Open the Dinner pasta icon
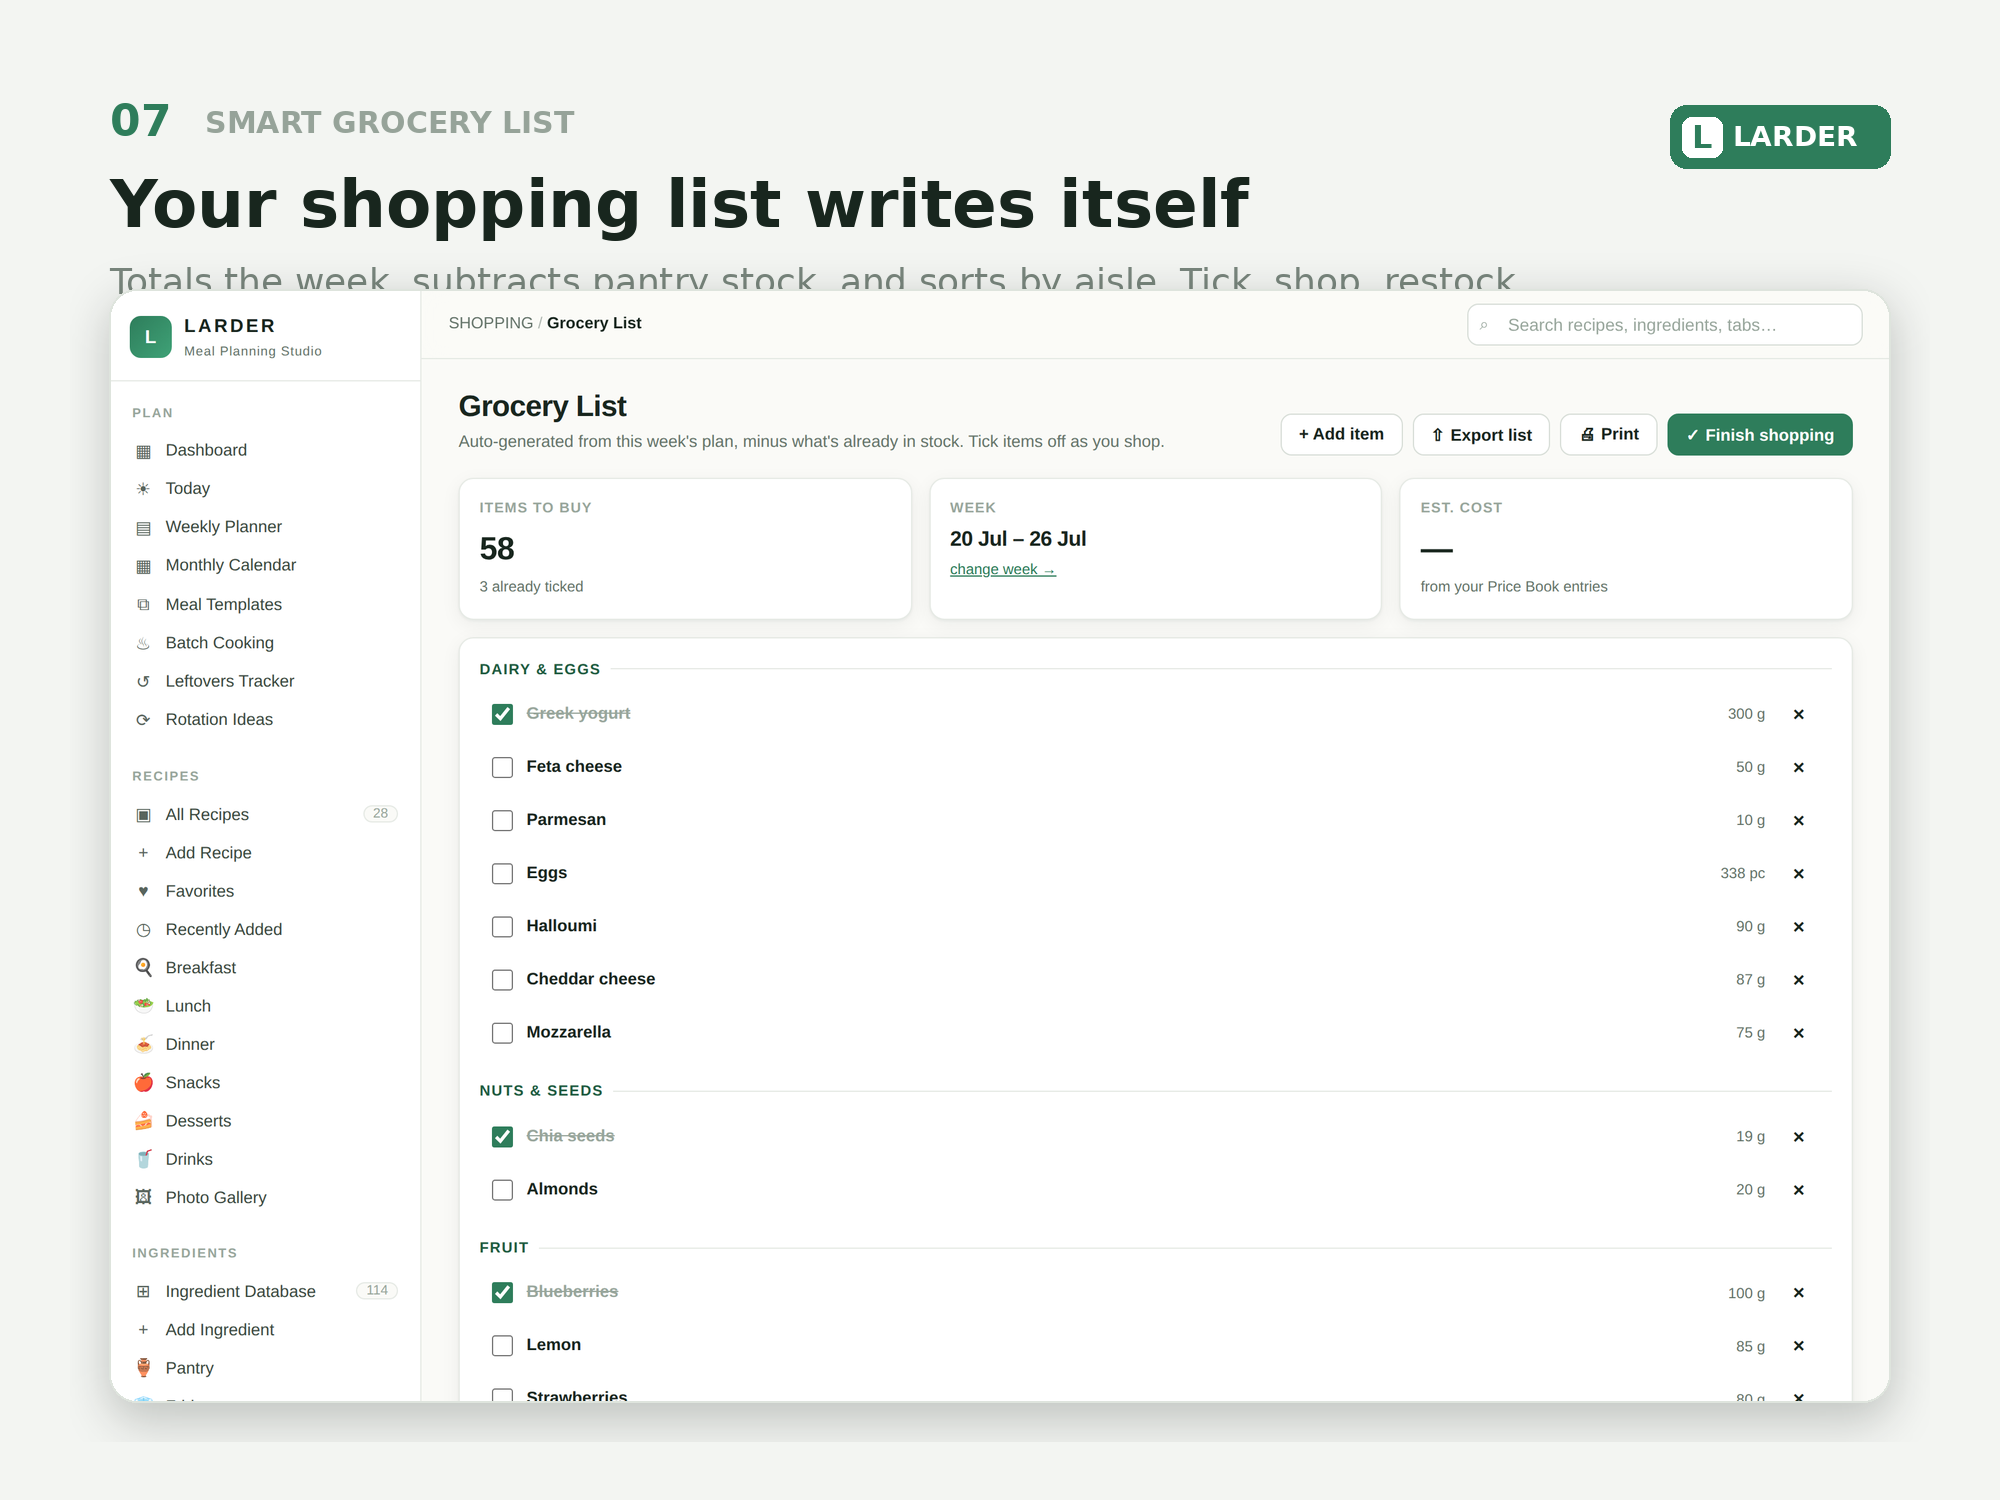The width and height of the screenshot is (2000, 1500). 143,1045
